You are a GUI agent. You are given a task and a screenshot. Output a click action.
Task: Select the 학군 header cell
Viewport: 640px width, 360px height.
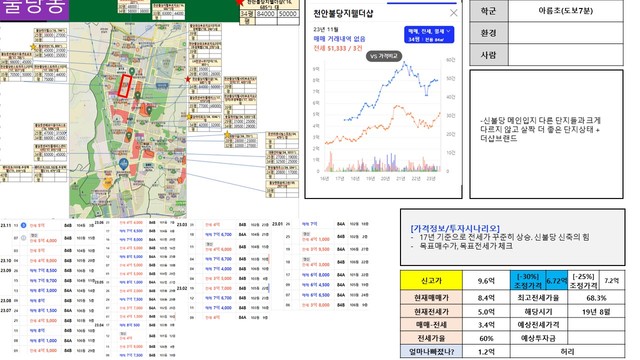[x=489, y=11]
